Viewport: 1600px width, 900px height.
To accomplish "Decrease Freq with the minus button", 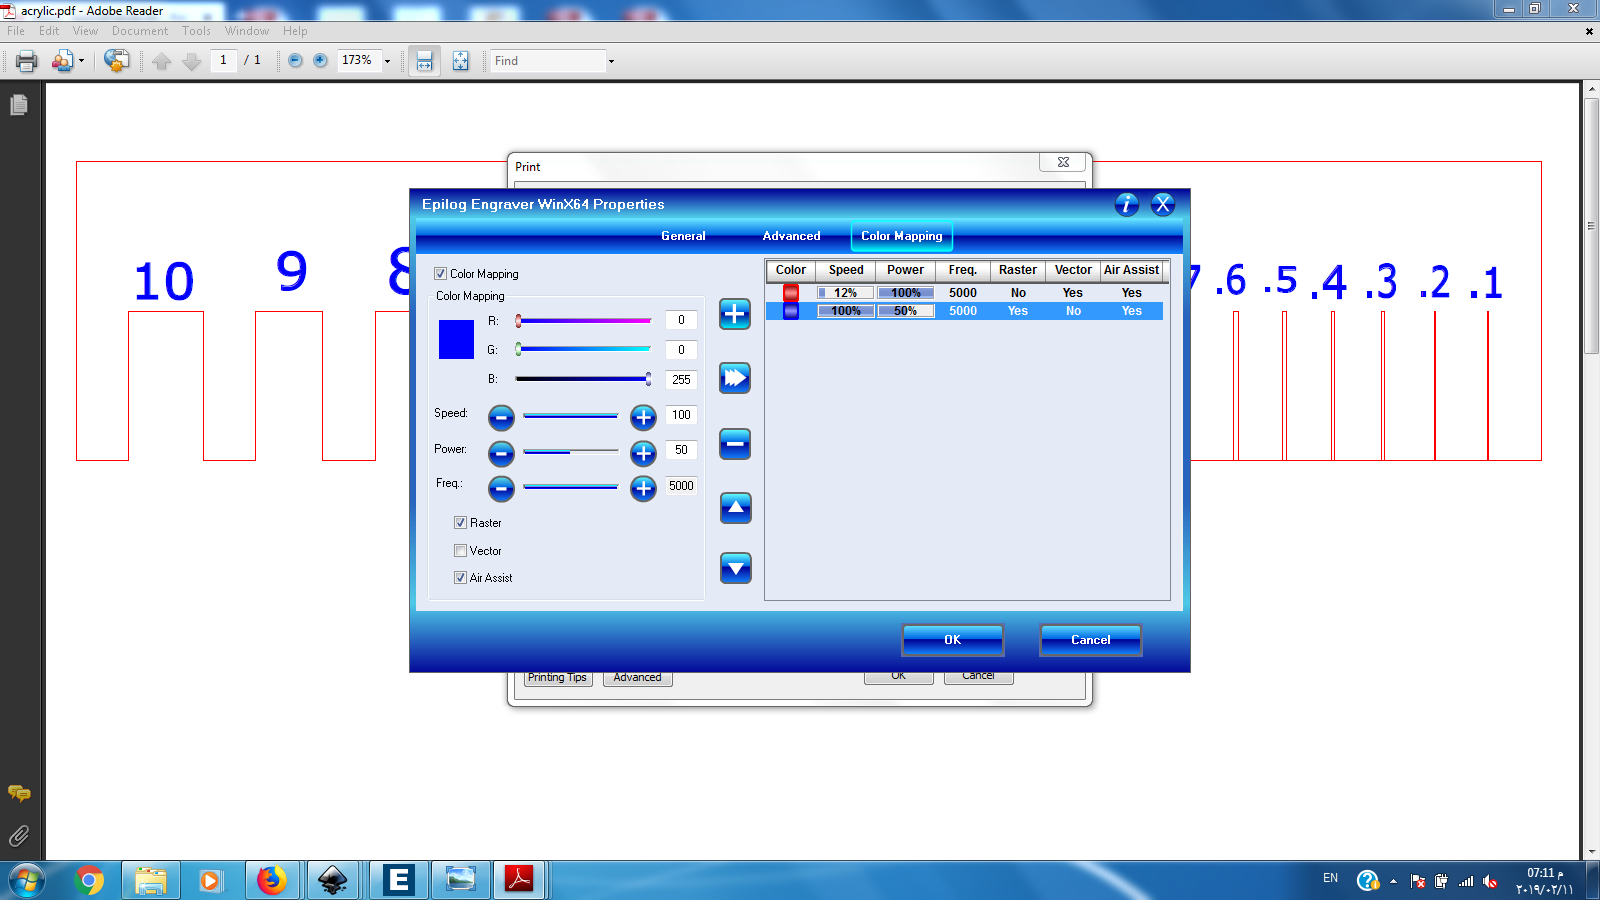I will 501,488.
